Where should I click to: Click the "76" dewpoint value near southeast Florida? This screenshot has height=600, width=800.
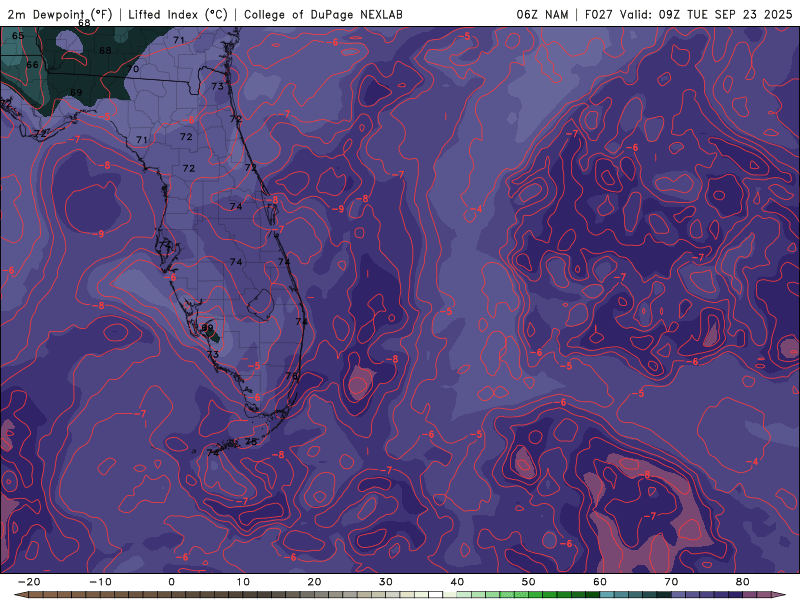coord(291,376)
